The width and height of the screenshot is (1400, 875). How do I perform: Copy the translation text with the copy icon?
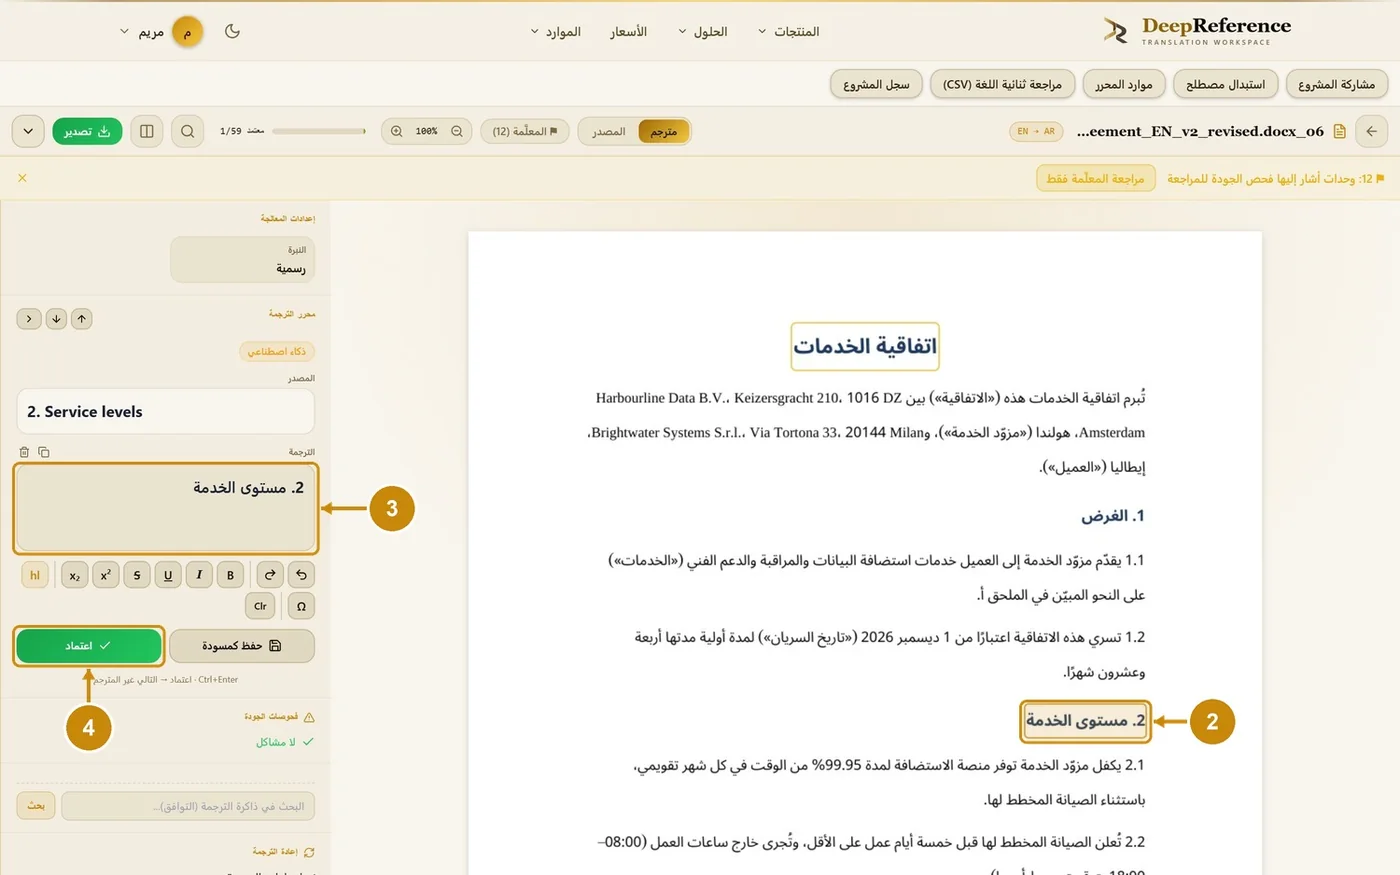[x=43, y=452]
